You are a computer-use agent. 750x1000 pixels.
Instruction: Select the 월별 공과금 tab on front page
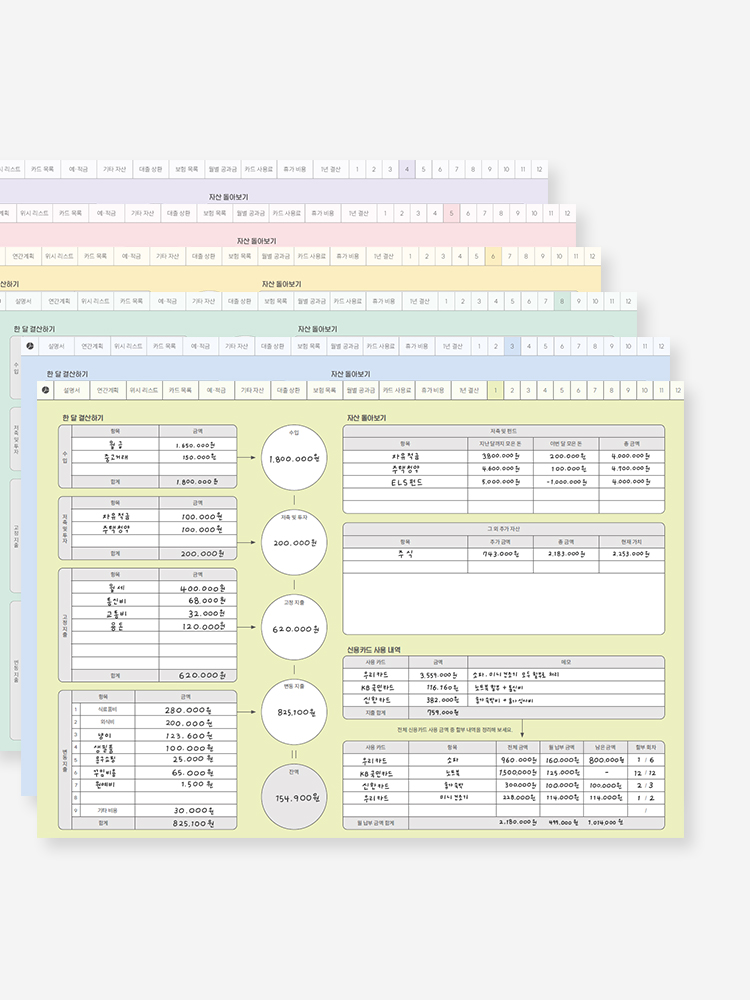tap(361, 390)
